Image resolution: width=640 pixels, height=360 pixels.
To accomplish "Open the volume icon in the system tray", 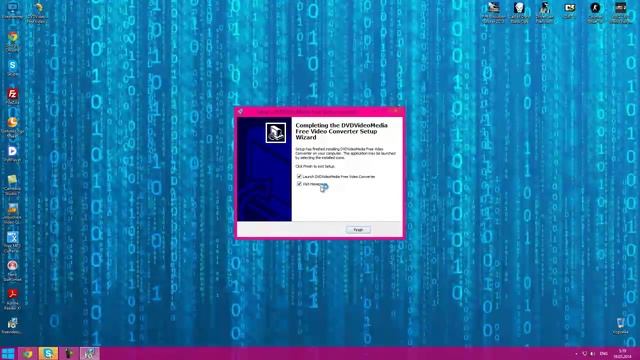I will tap(592, 353).
